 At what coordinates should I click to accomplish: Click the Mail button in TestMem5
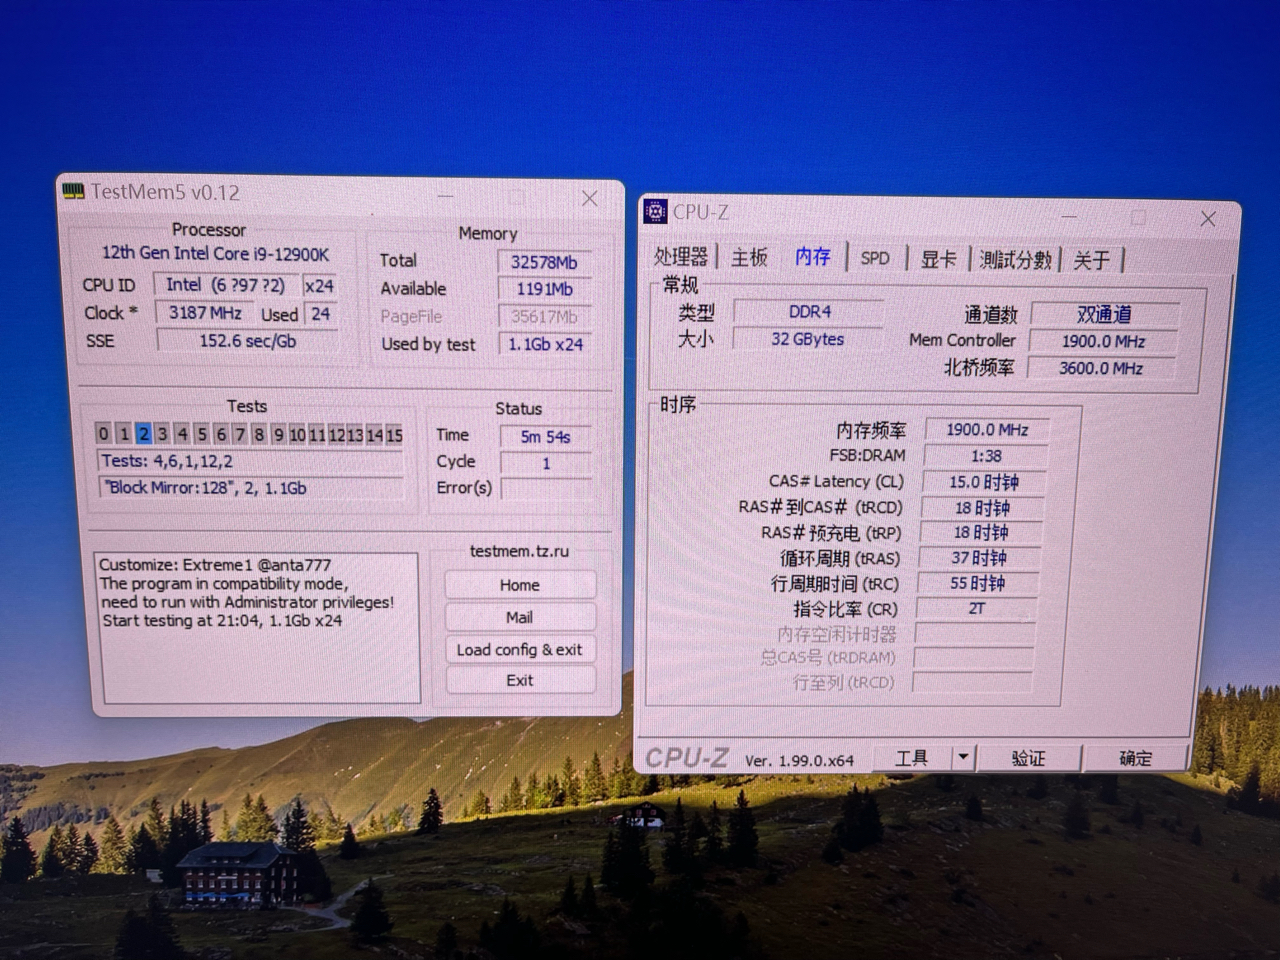click(x=519, y=616)
